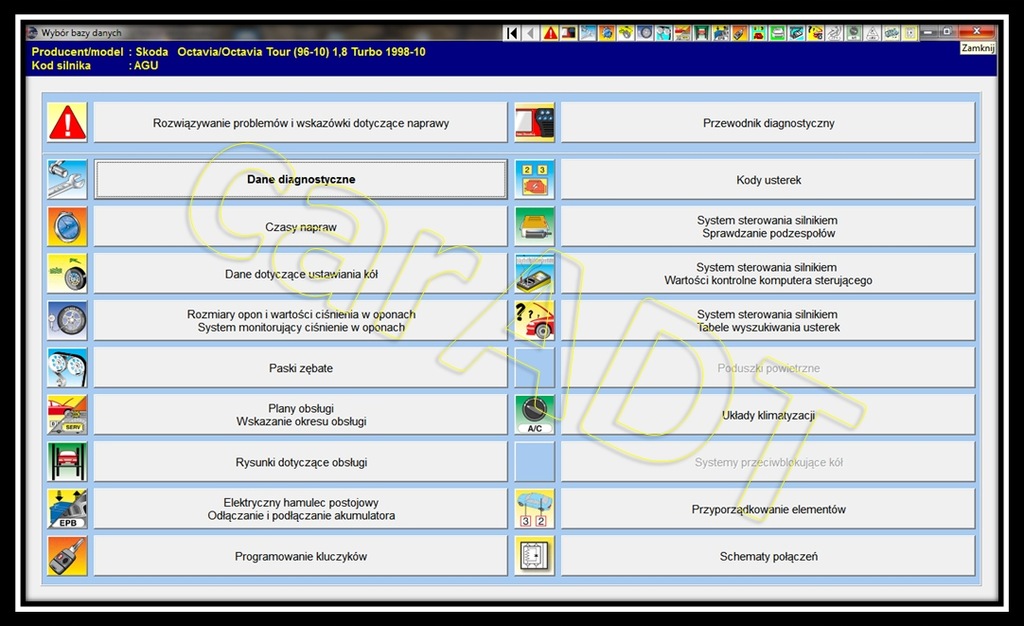Image resolution: width=1024 pixels, height=626 pixels.
Task: Click the question-mark car tile icon beside Tabele wyszukiwania usterek
Action: pos(534,321)
